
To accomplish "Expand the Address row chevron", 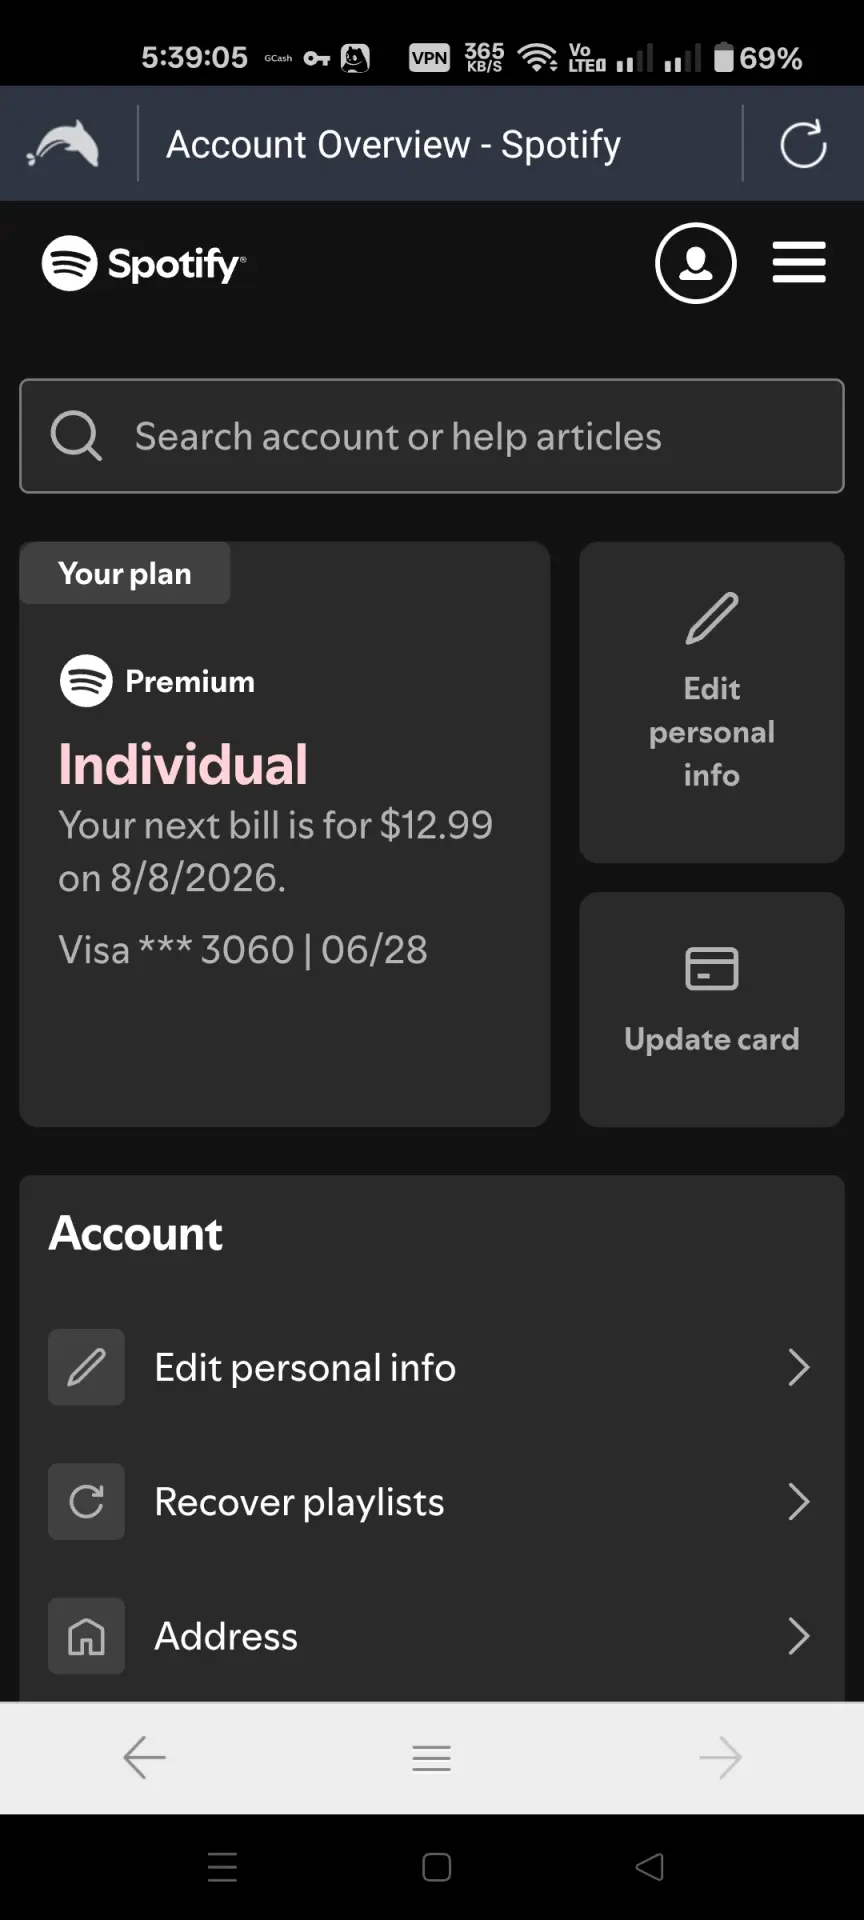I will click(x=798, y=1636).
